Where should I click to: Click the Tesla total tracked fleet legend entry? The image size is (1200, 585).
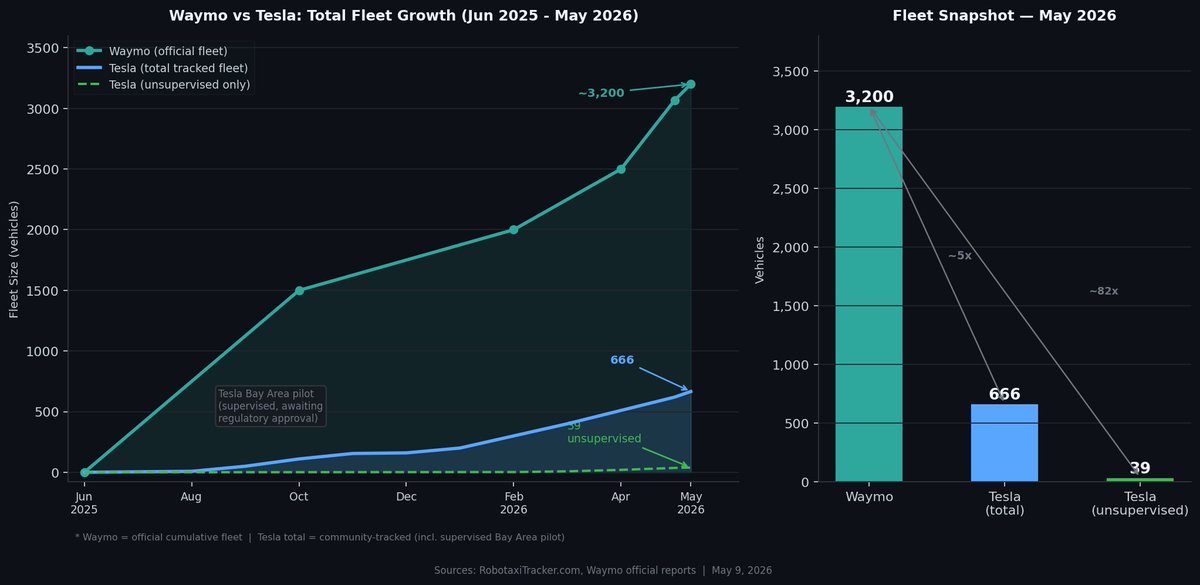163,67
